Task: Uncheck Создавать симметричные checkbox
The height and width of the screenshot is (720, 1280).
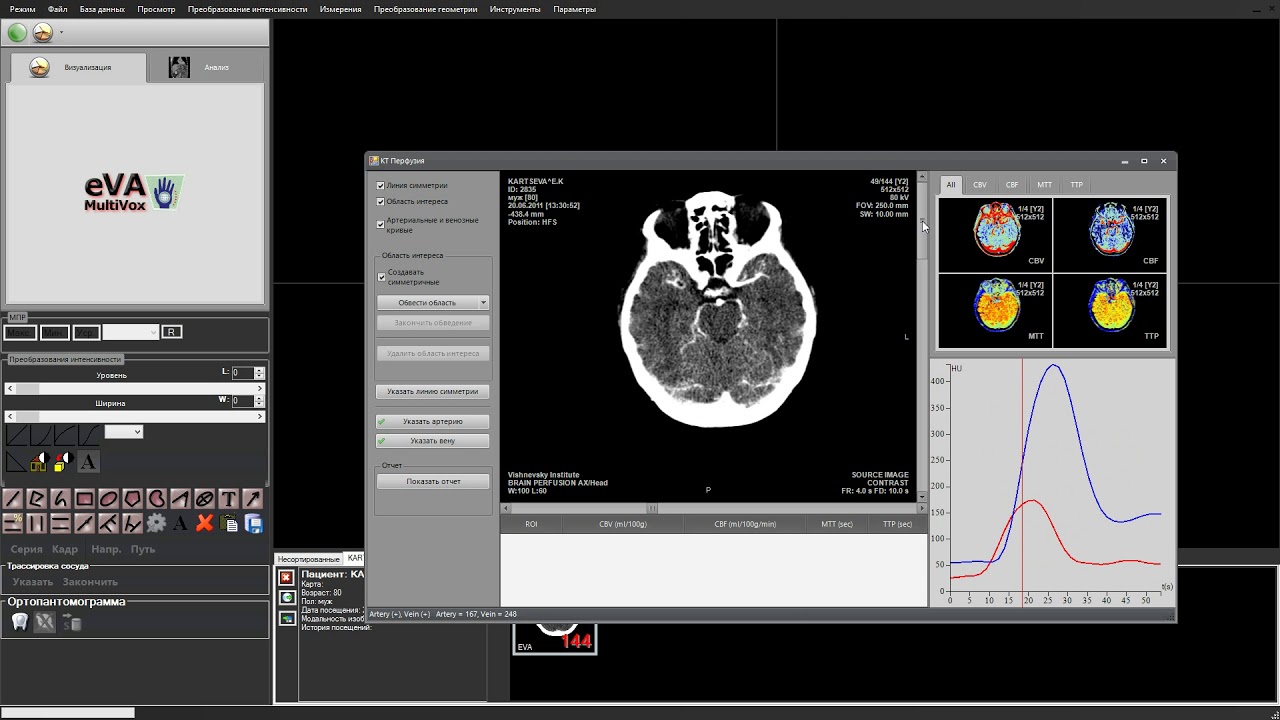Action: [x=381, y=277]
